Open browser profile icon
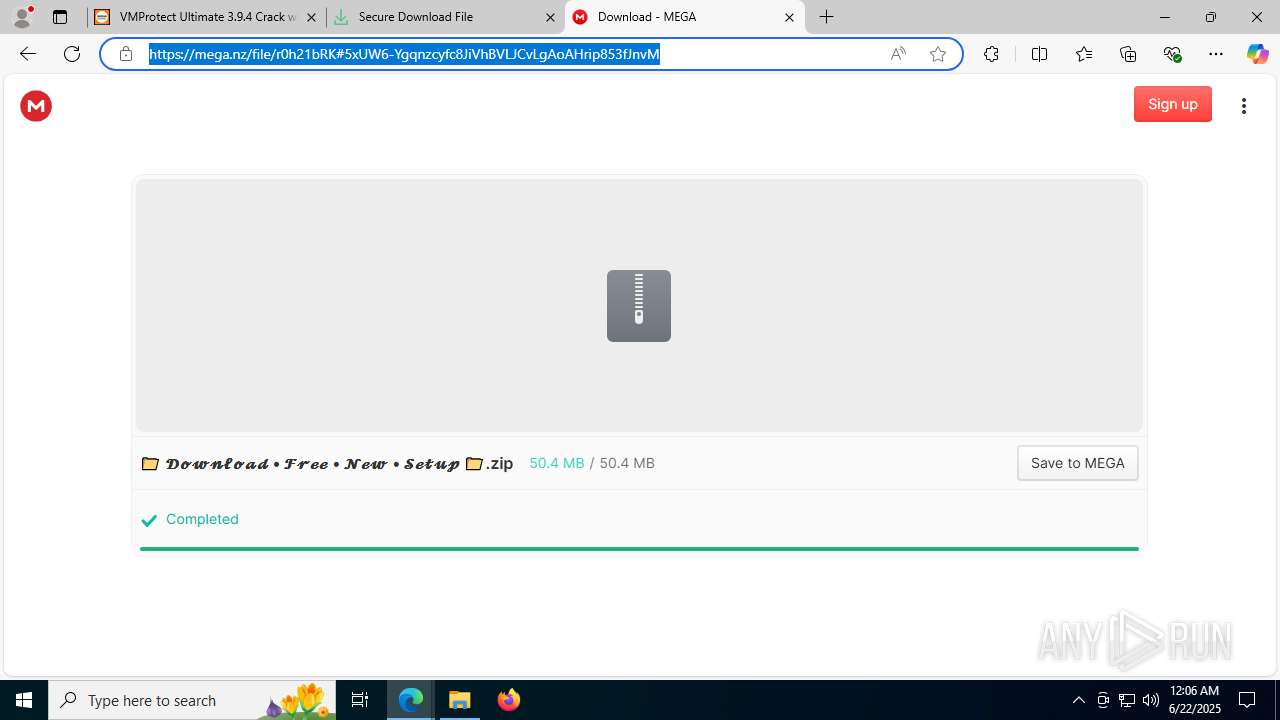 coord(22,17)
